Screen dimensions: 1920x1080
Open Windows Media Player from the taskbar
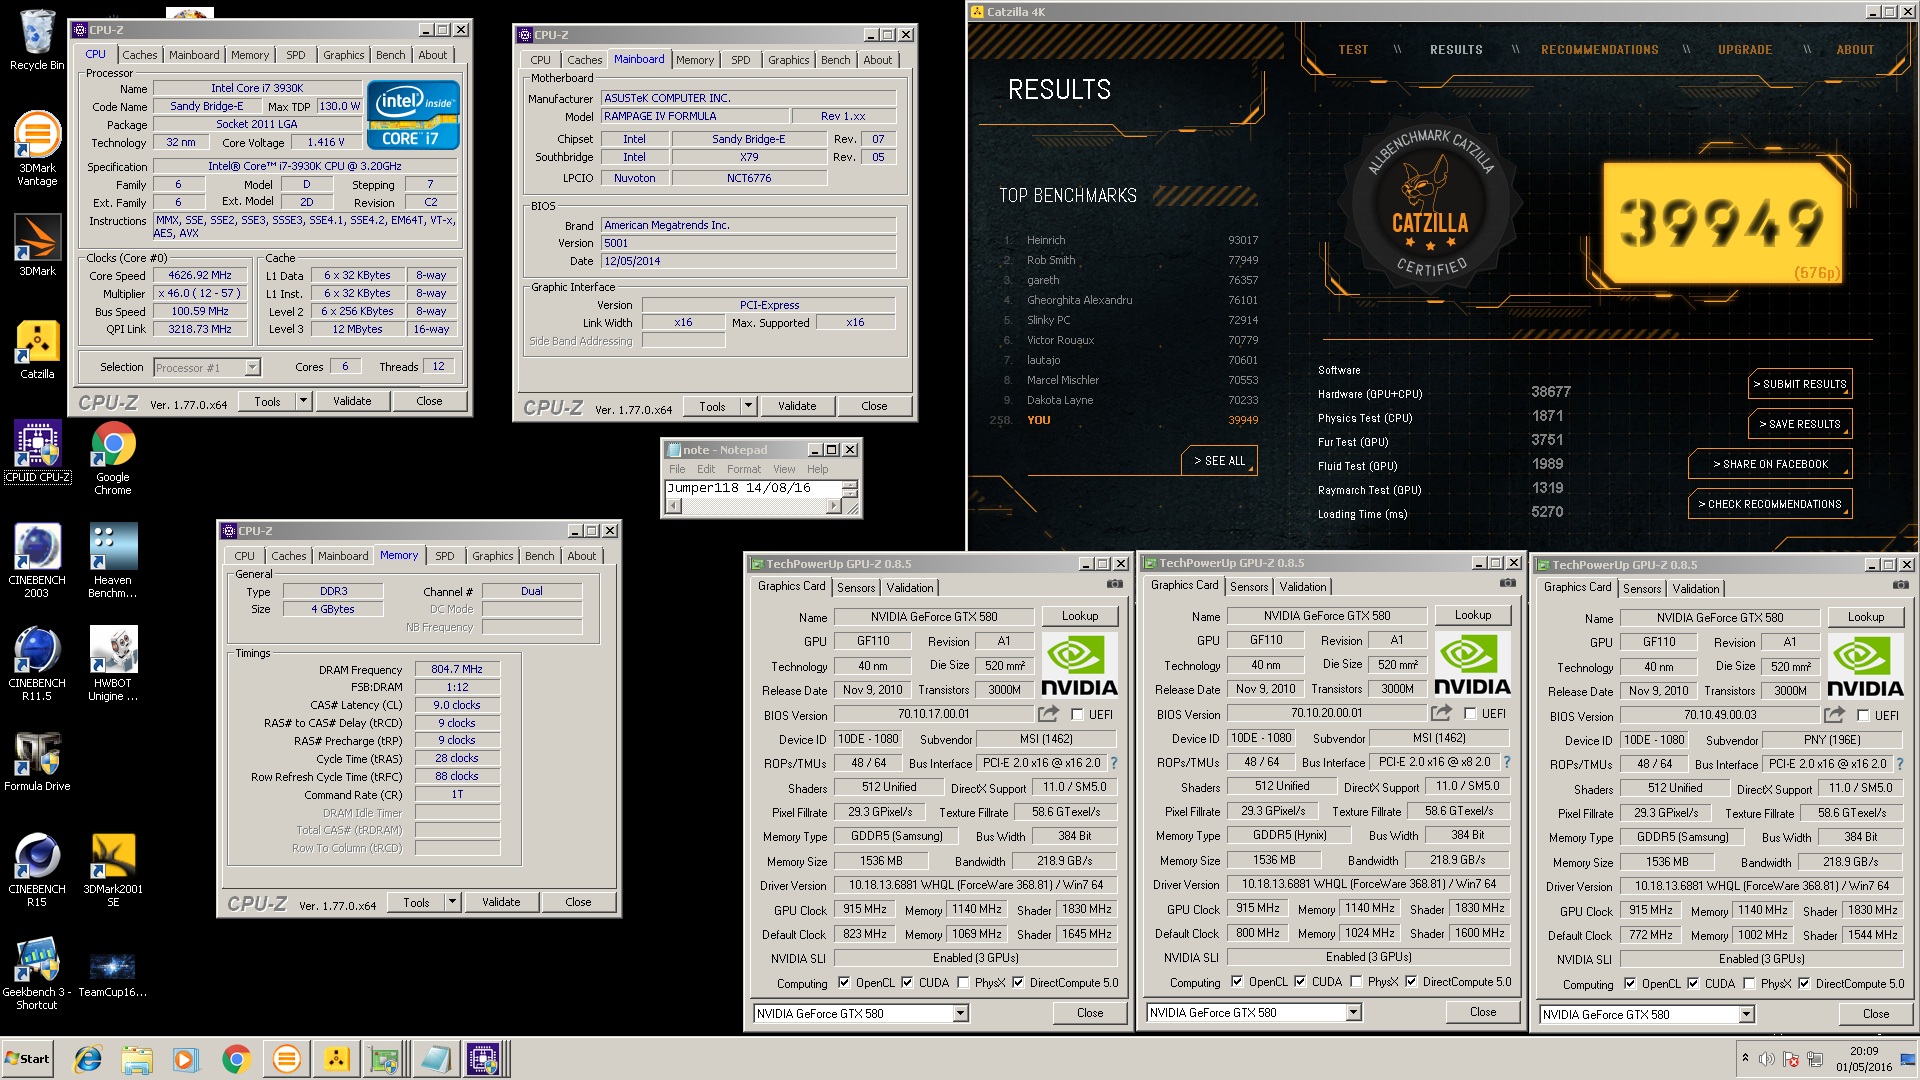[x=185, y=1059]
